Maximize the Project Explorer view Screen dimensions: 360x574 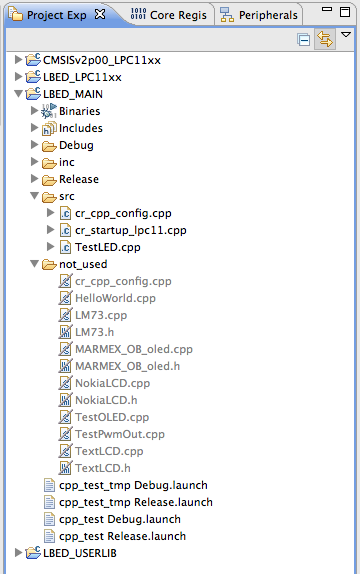345,12
